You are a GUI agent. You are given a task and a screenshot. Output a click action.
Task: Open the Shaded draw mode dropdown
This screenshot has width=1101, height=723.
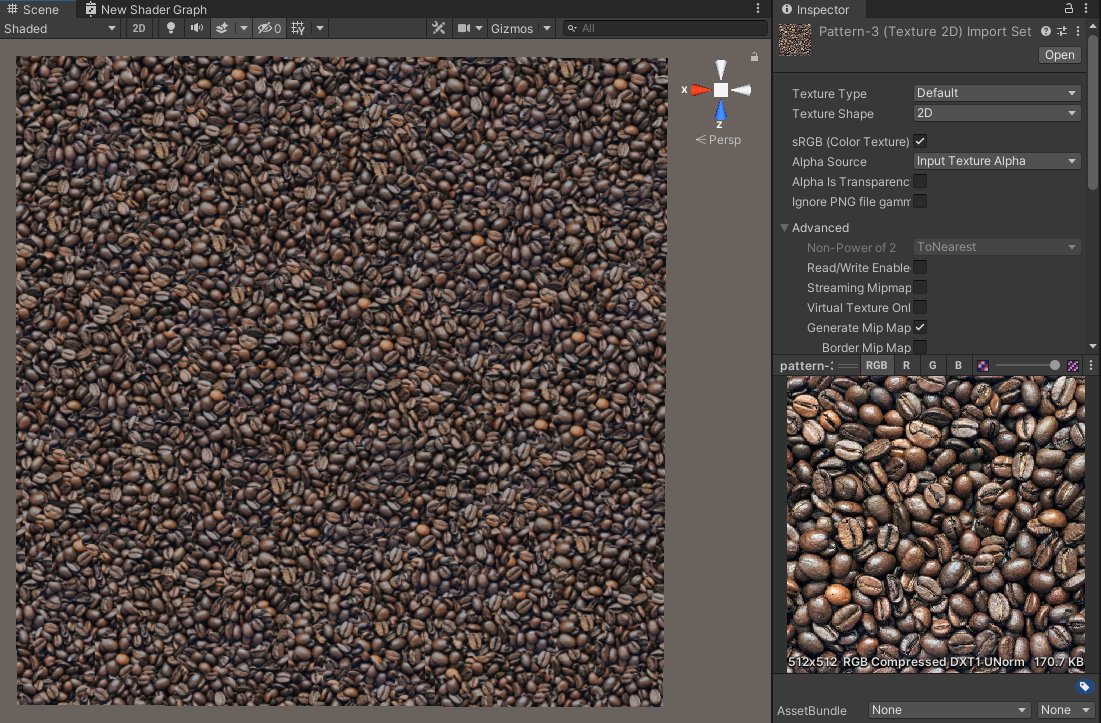pyautogui.click(x=60, y=28)
